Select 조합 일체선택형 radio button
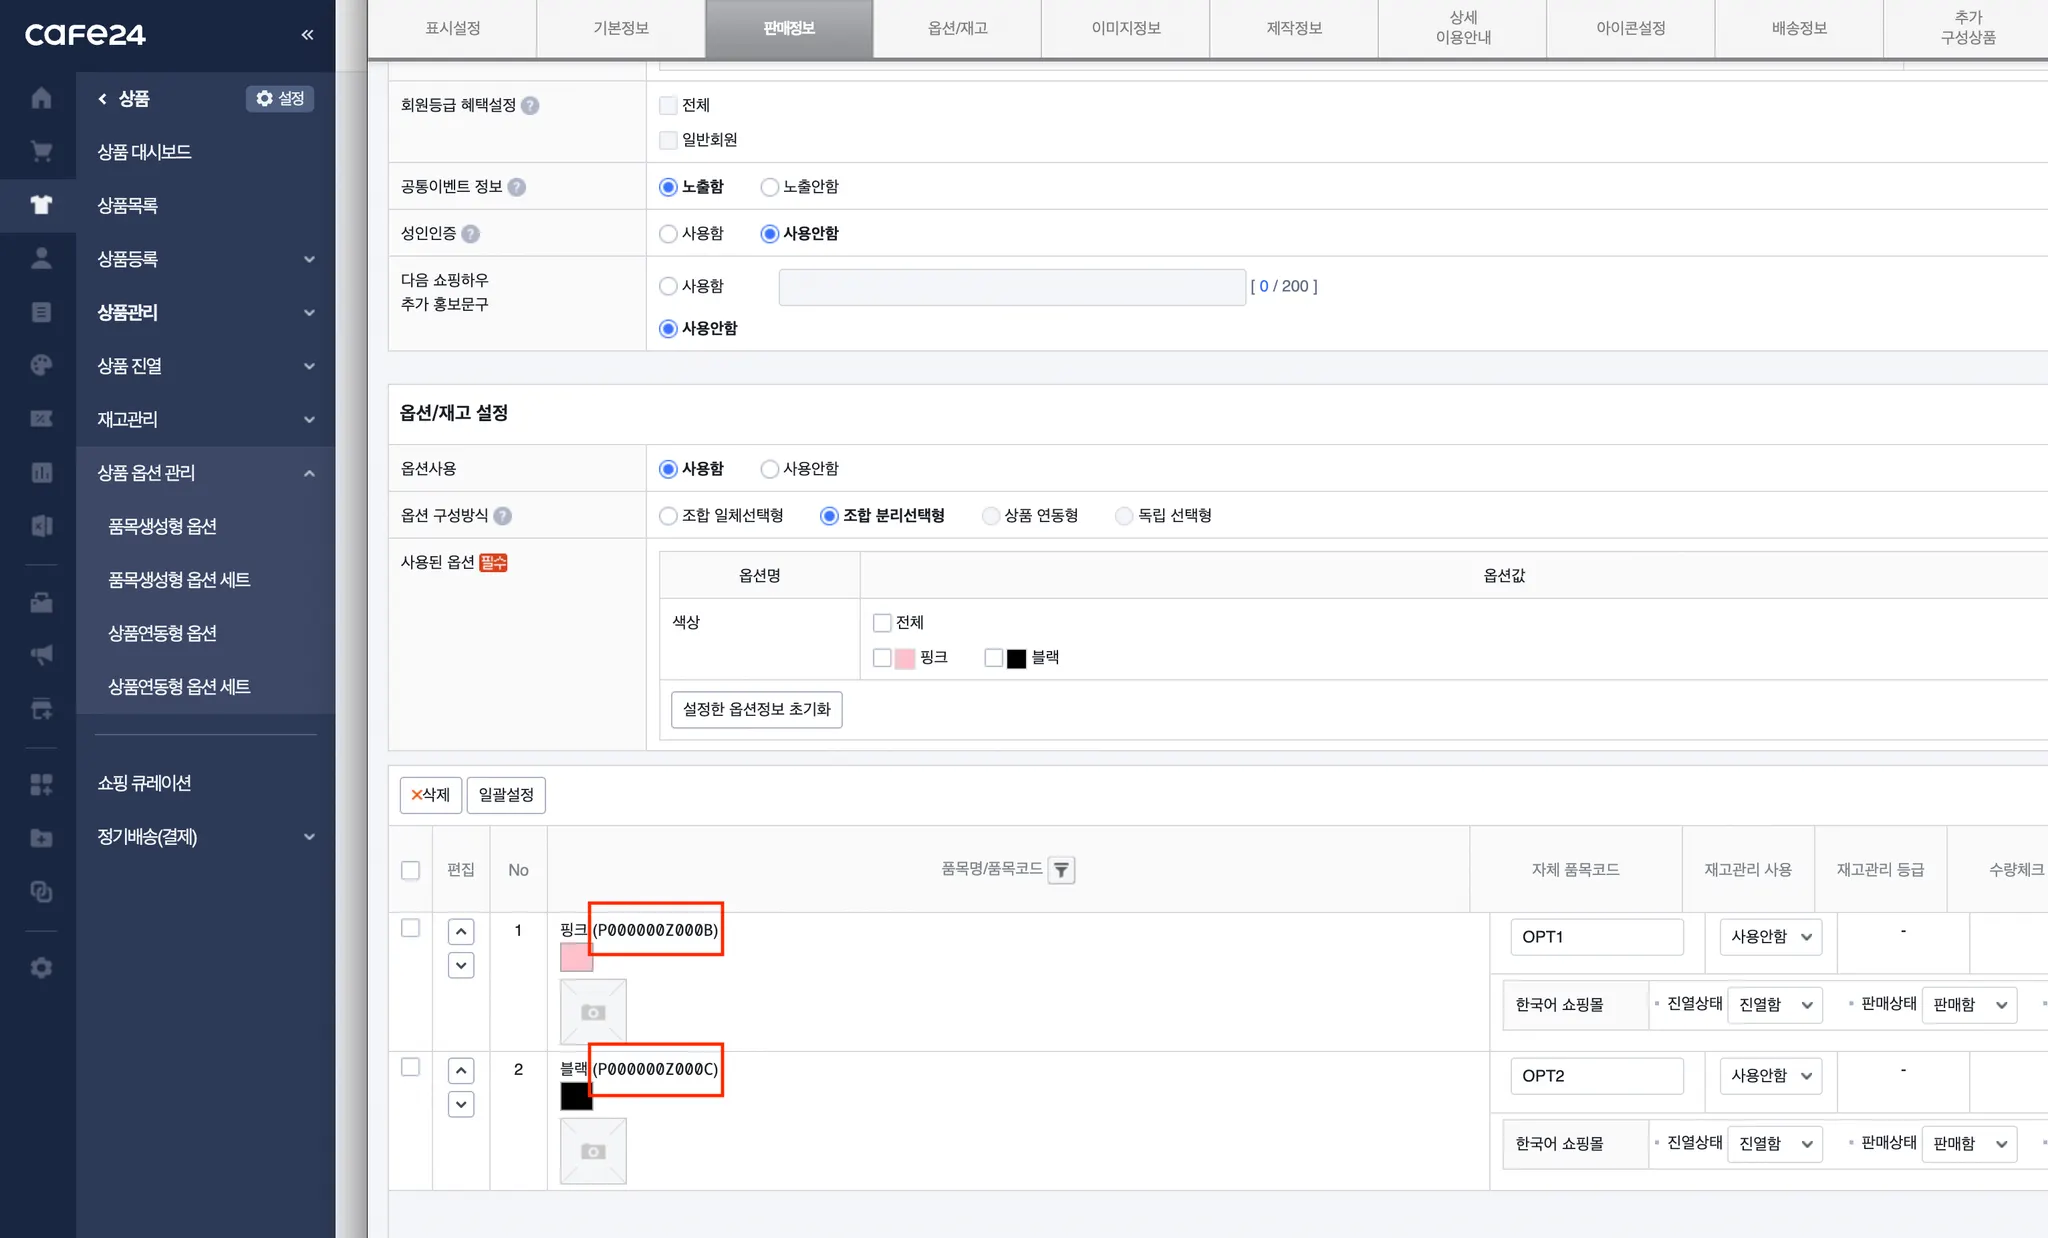The width and height of the screenshot is (2048, 1238). click(x=669, y=516)
